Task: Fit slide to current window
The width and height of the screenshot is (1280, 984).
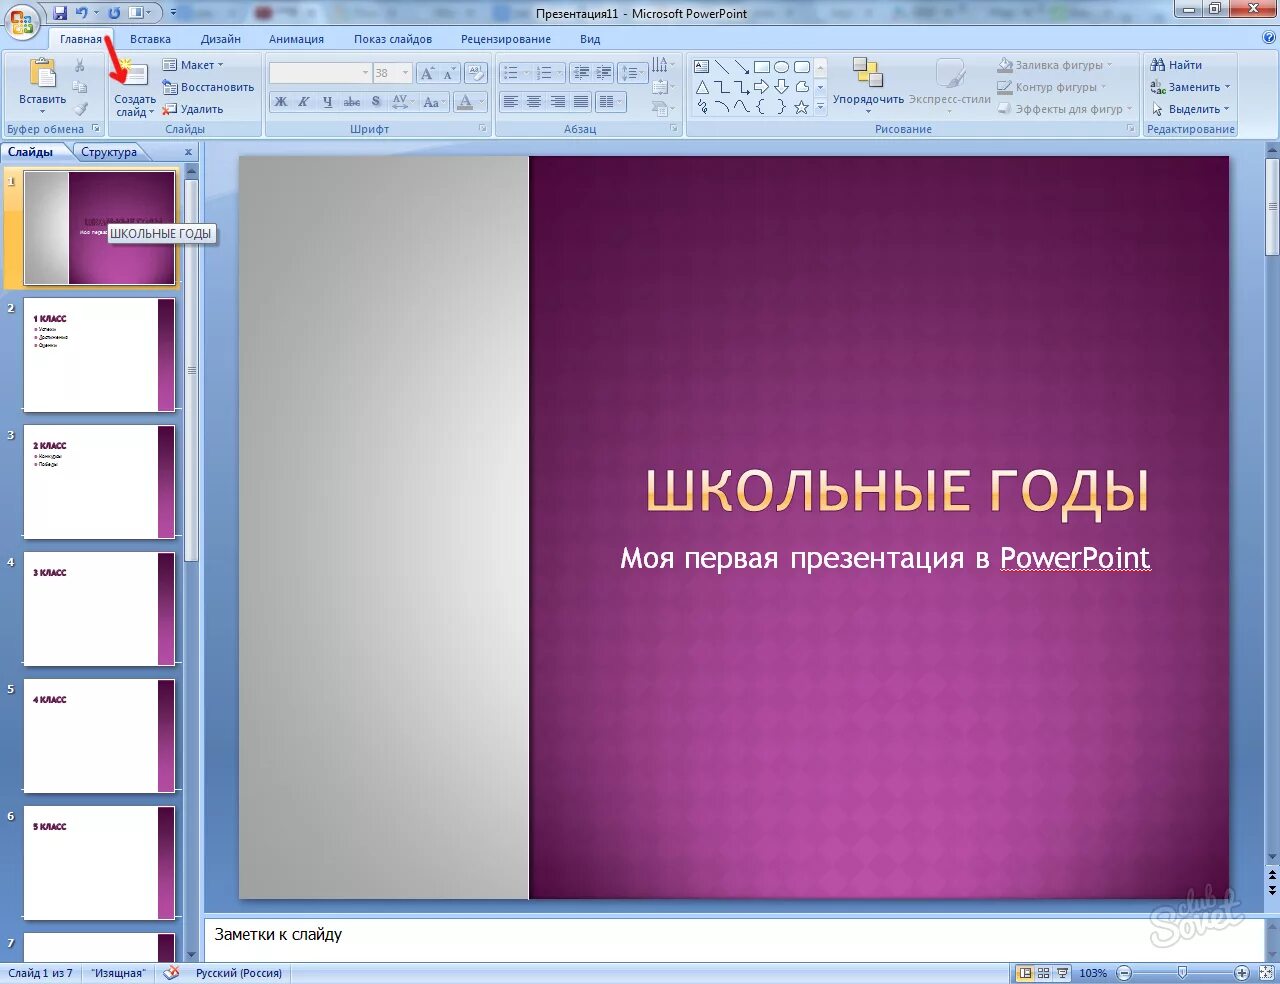Action: coord(1265,972)
